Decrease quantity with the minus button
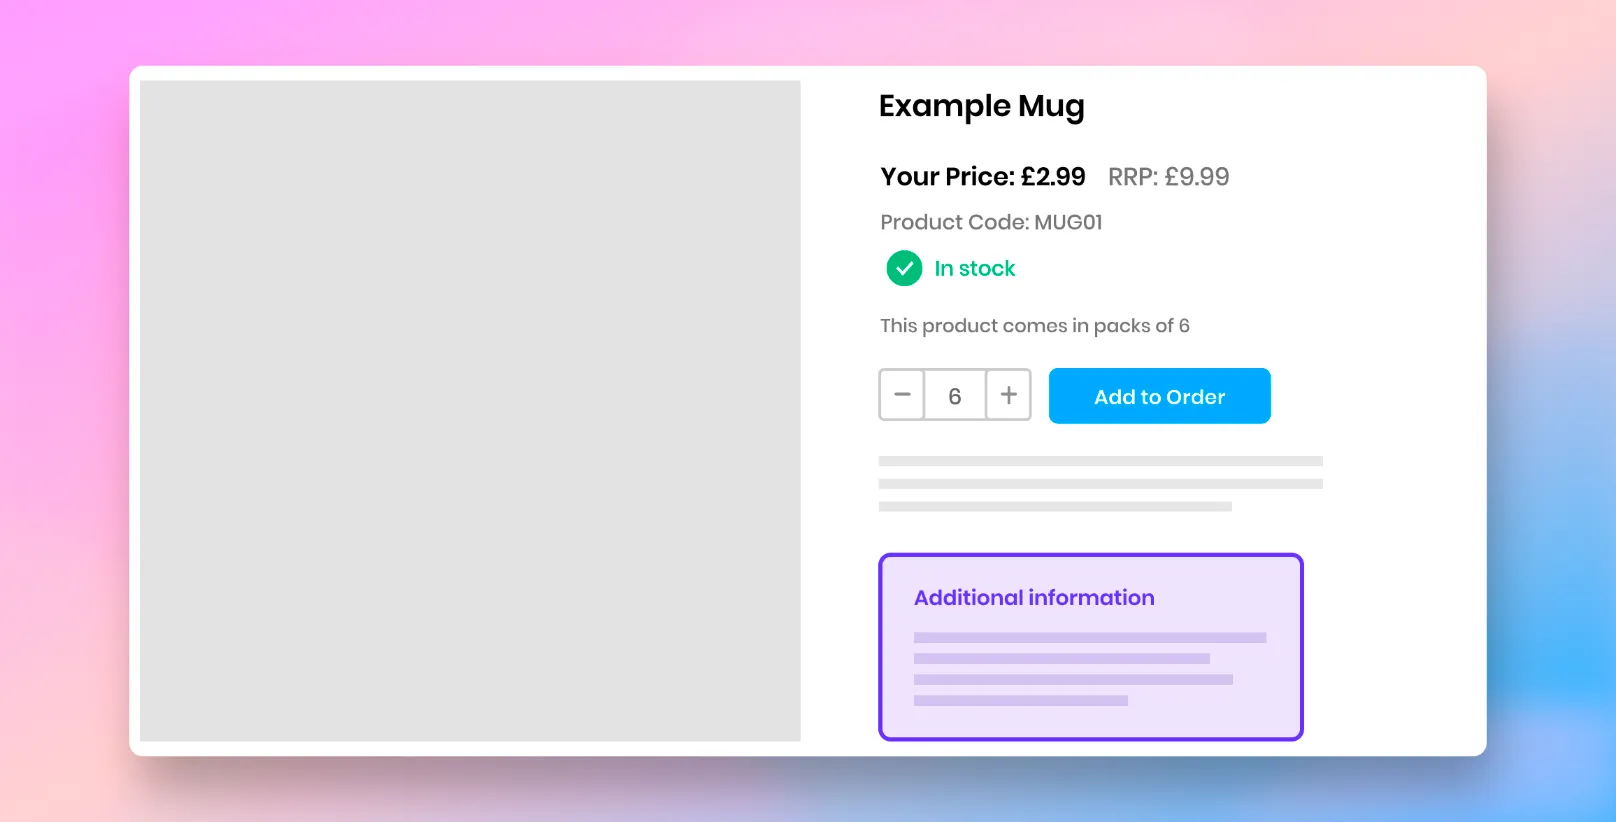1616x822 pixels. pyautogui.click(x=902, y=395)
